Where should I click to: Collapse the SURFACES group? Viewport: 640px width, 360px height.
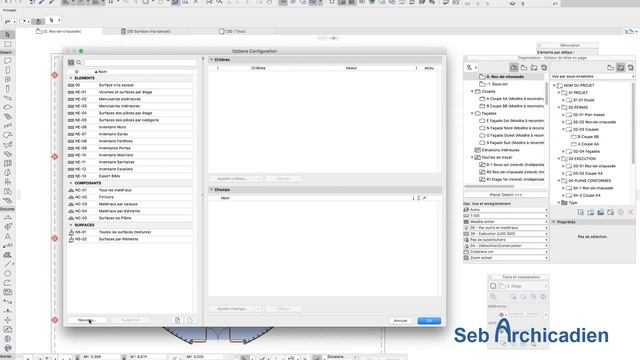pyautogui.click(x=71, y=225)
